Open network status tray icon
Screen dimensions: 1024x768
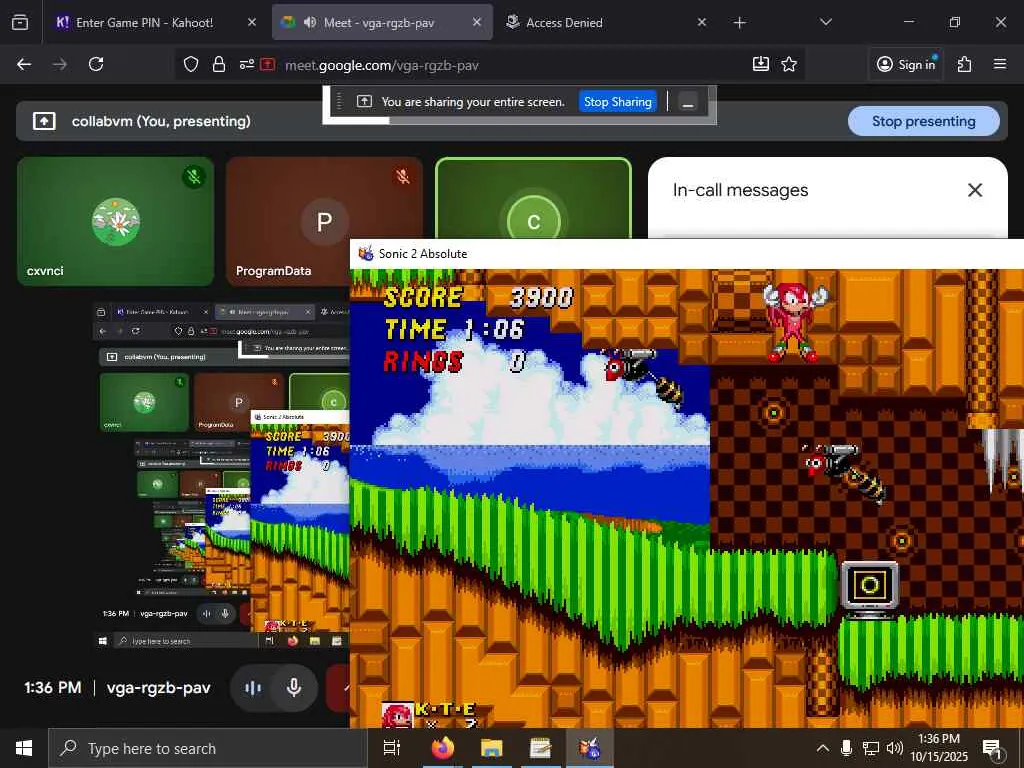(x=871, y=748)
